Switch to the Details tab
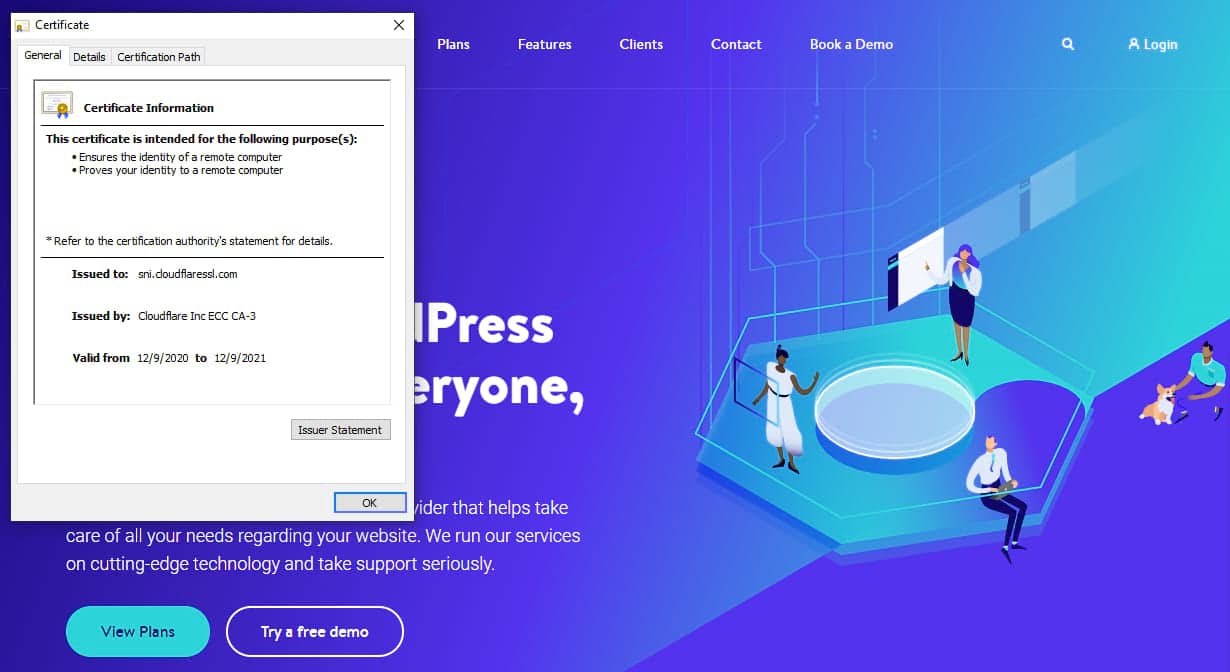 coord(89,57)
